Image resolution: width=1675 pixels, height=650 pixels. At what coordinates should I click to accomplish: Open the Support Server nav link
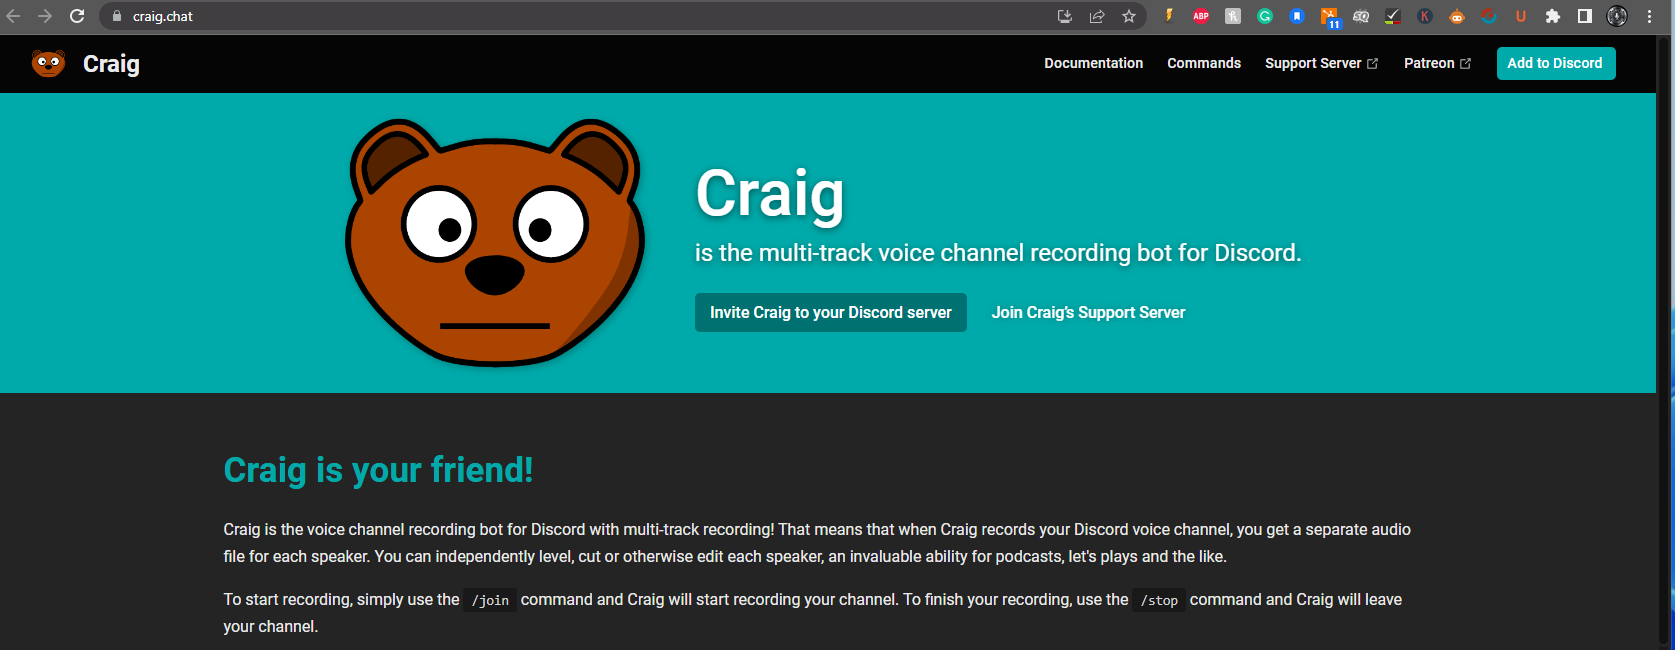coord(1321,63)
